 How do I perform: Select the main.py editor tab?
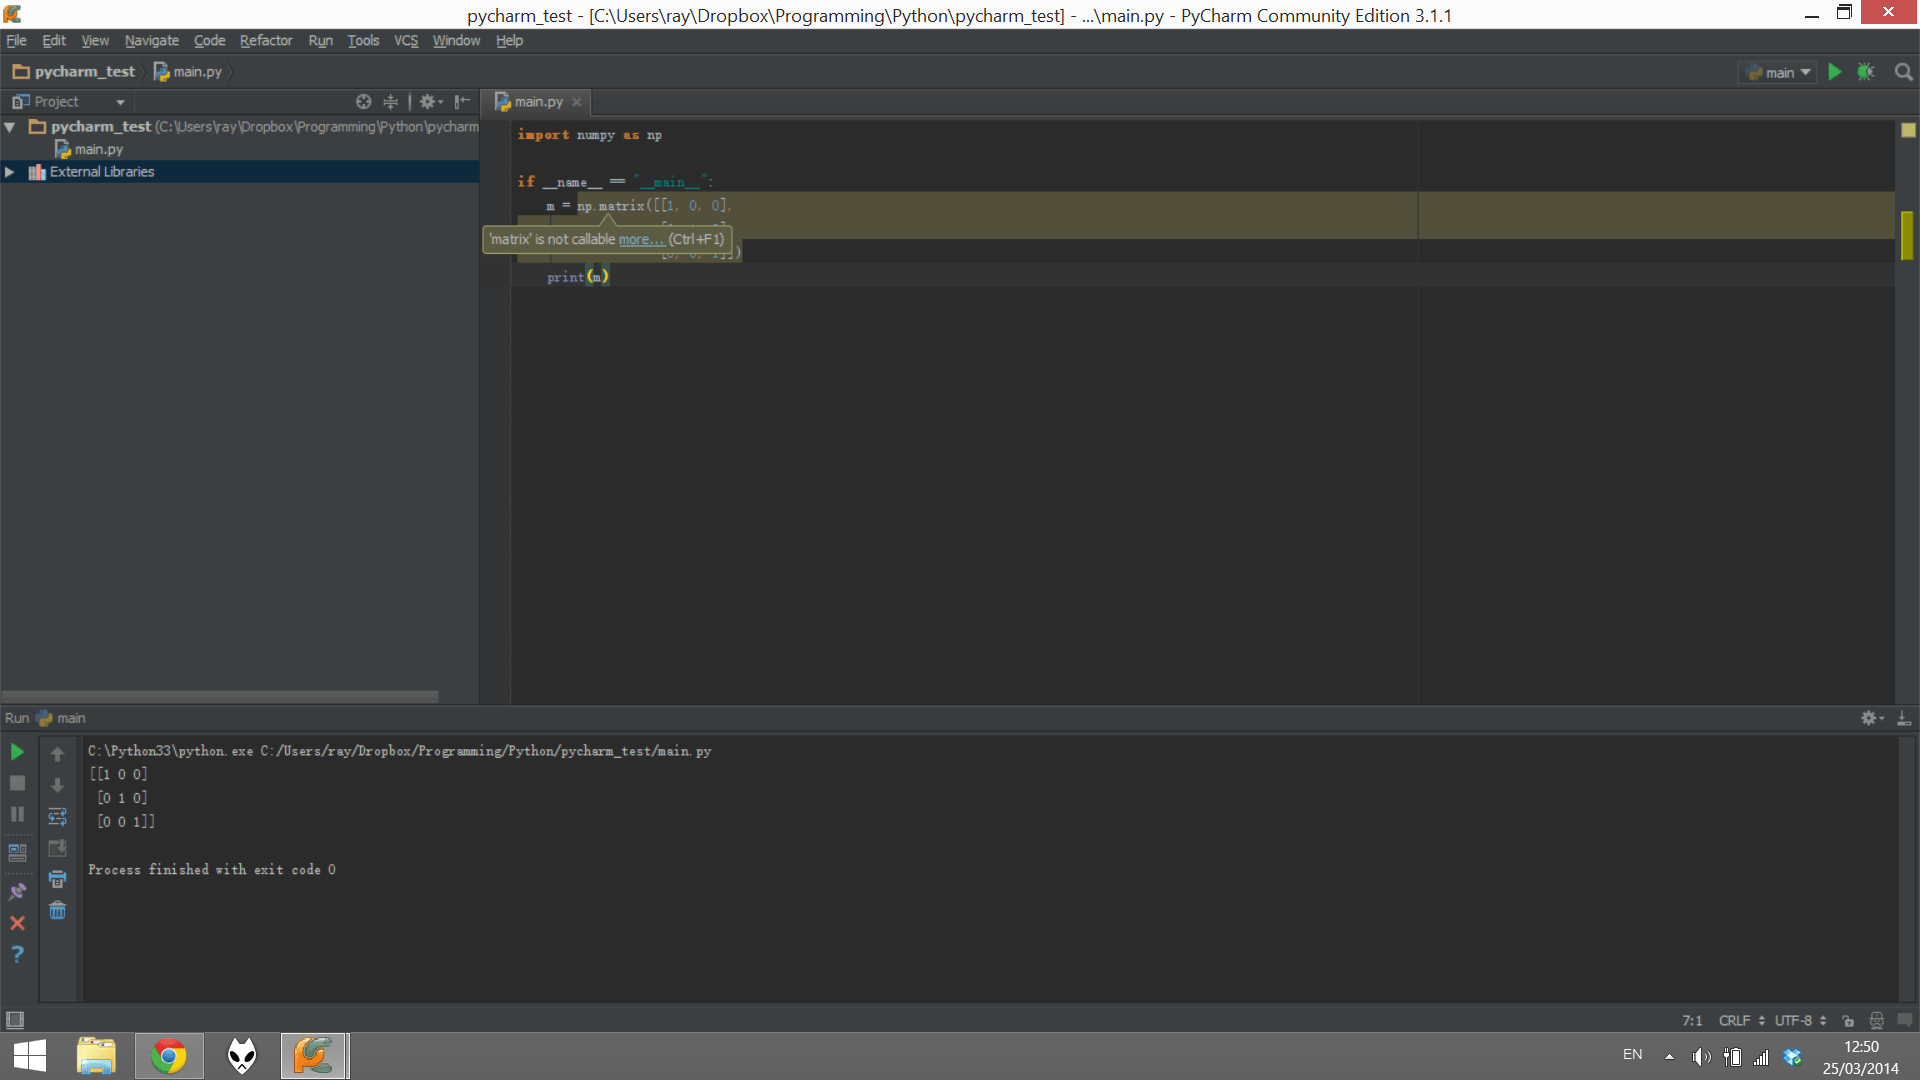click(537, 102)
